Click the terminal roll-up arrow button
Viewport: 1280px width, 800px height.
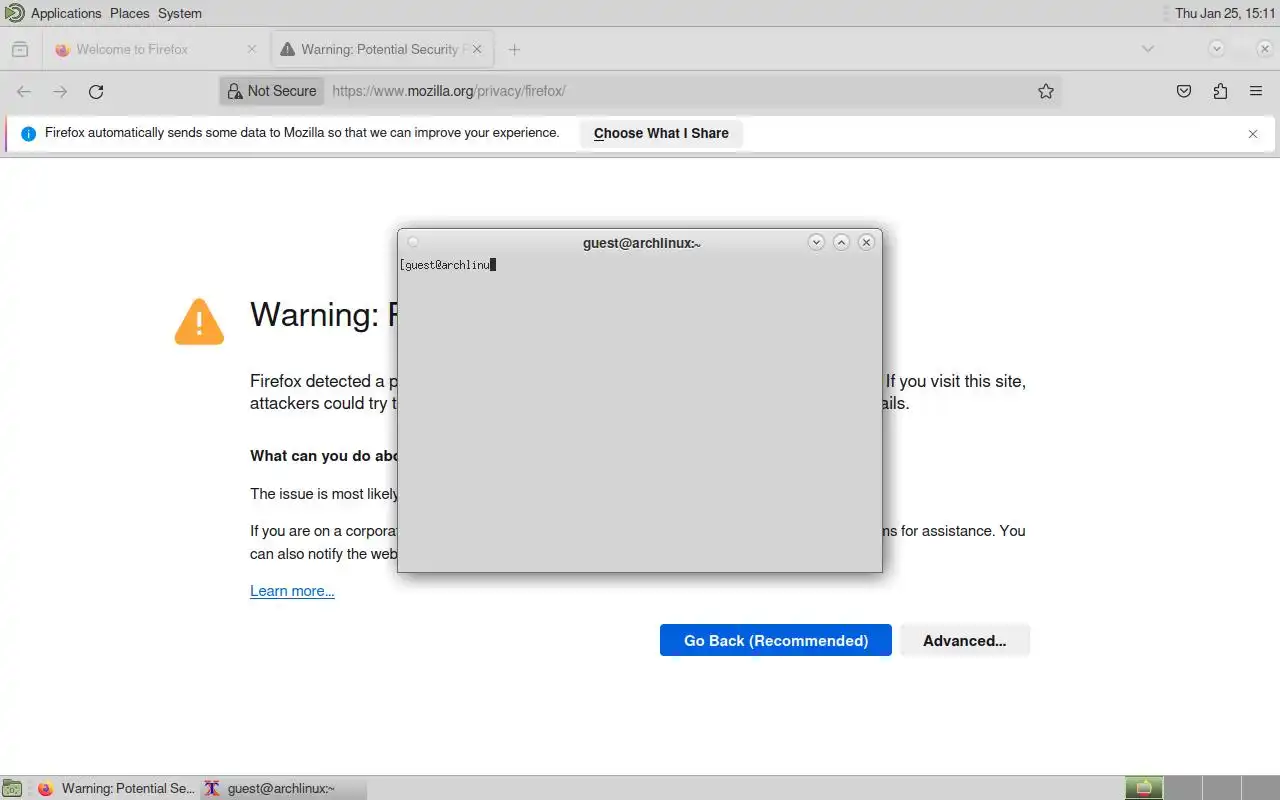click(841, 242)
